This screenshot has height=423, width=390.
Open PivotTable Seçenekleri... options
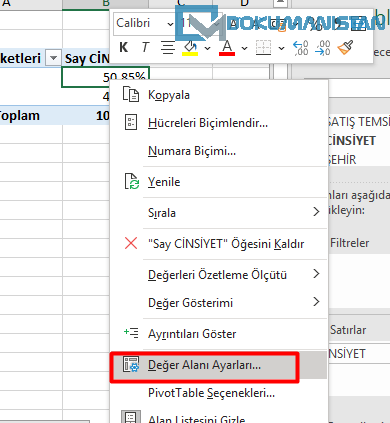point(219,393)
